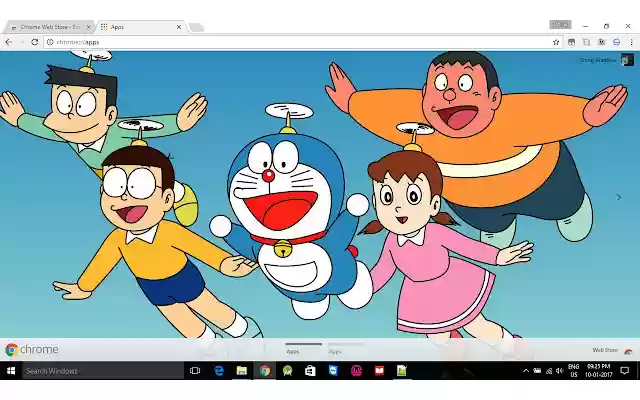Reload the chrome://apps page

[35, 42]
